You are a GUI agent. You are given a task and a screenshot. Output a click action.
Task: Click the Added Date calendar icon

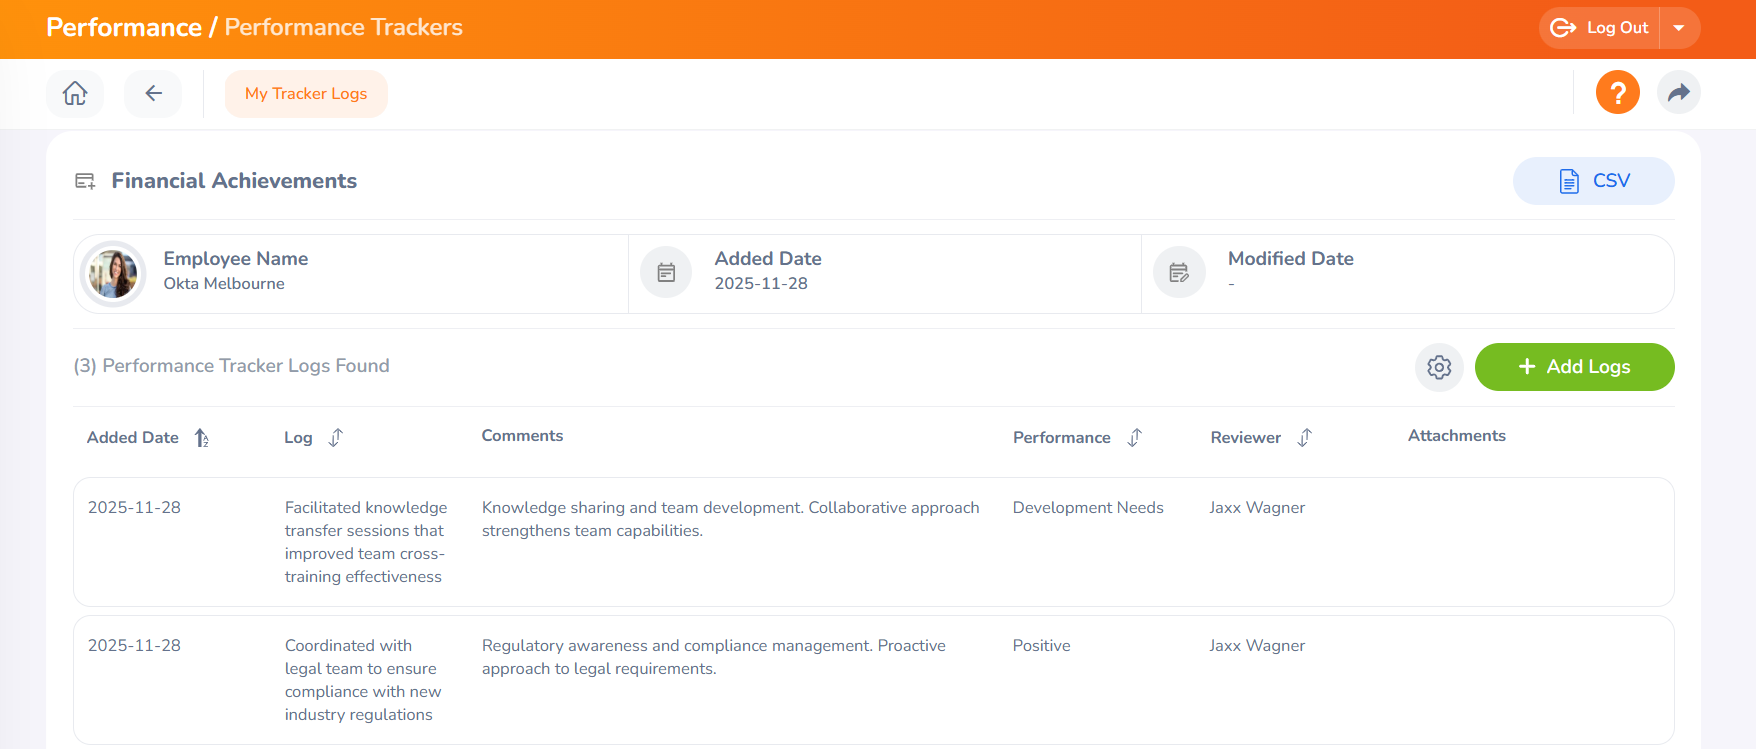tap(666, 272)
